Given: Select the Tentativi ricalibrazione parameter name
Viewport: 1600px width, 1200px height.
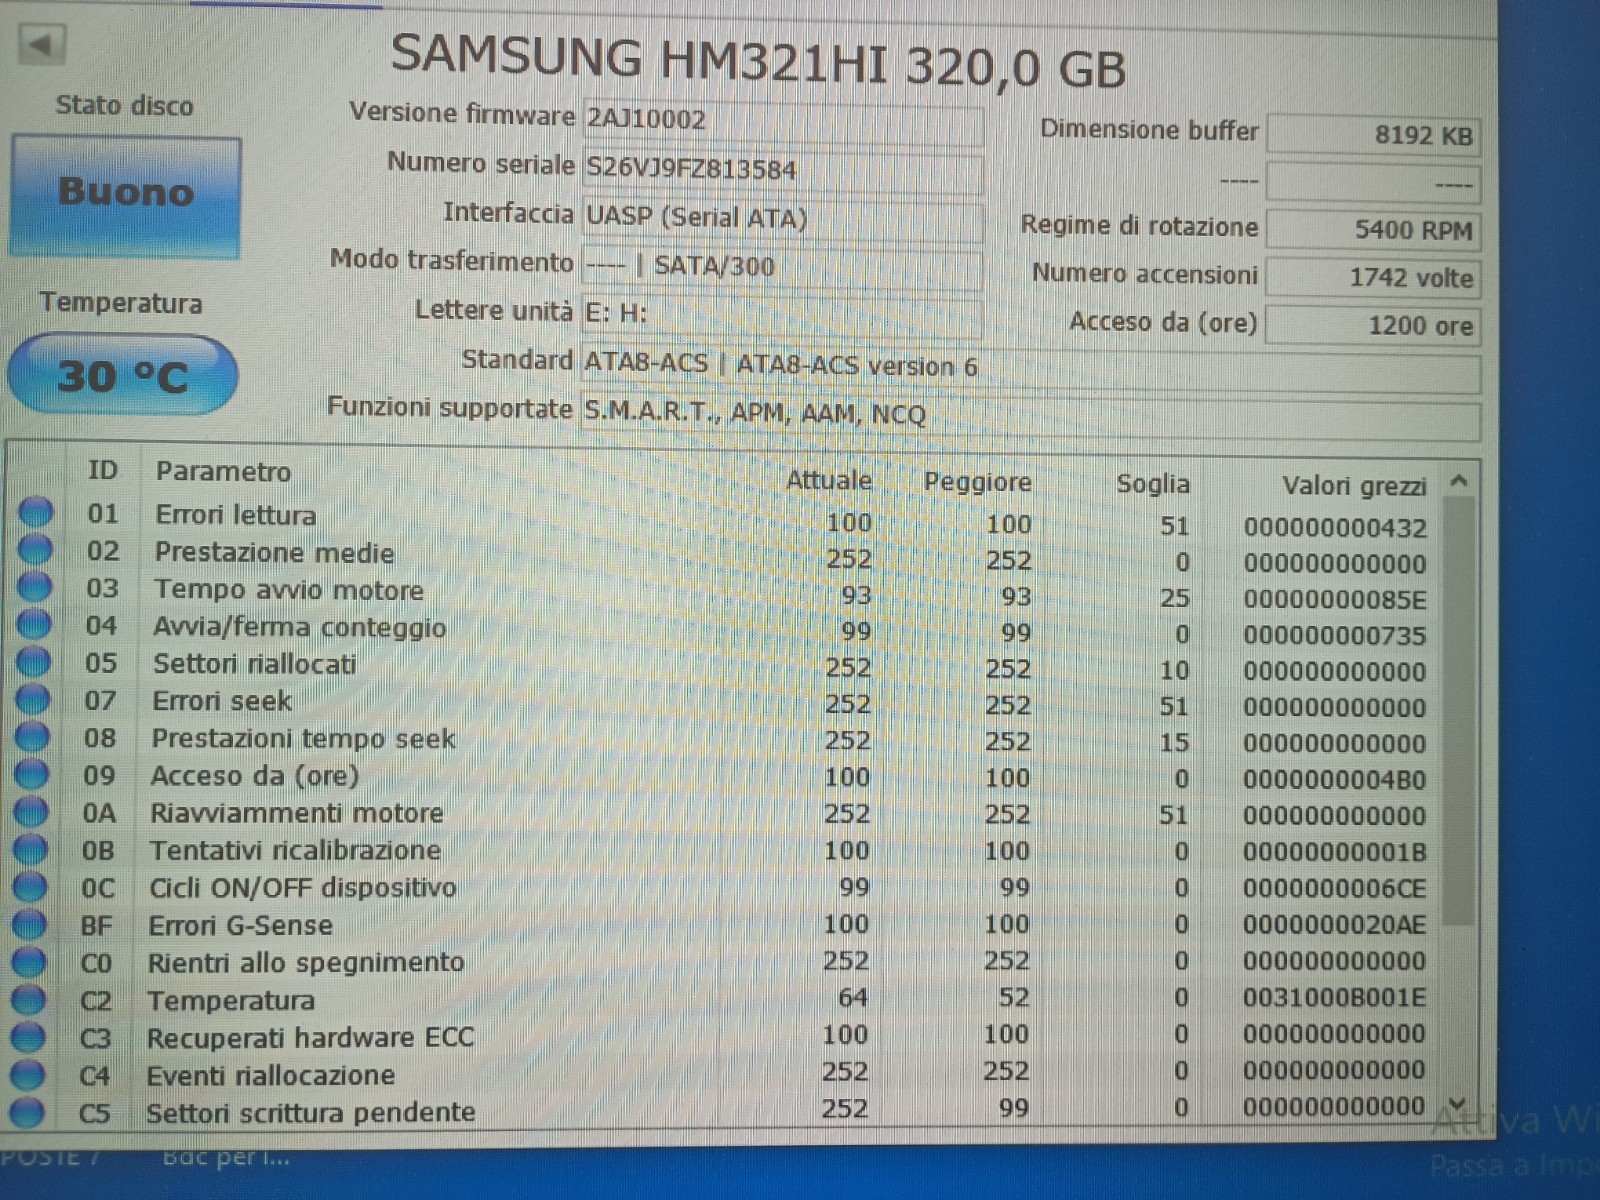Looking at the screenshot, I should pyautogui.click(x=296, y=850).
